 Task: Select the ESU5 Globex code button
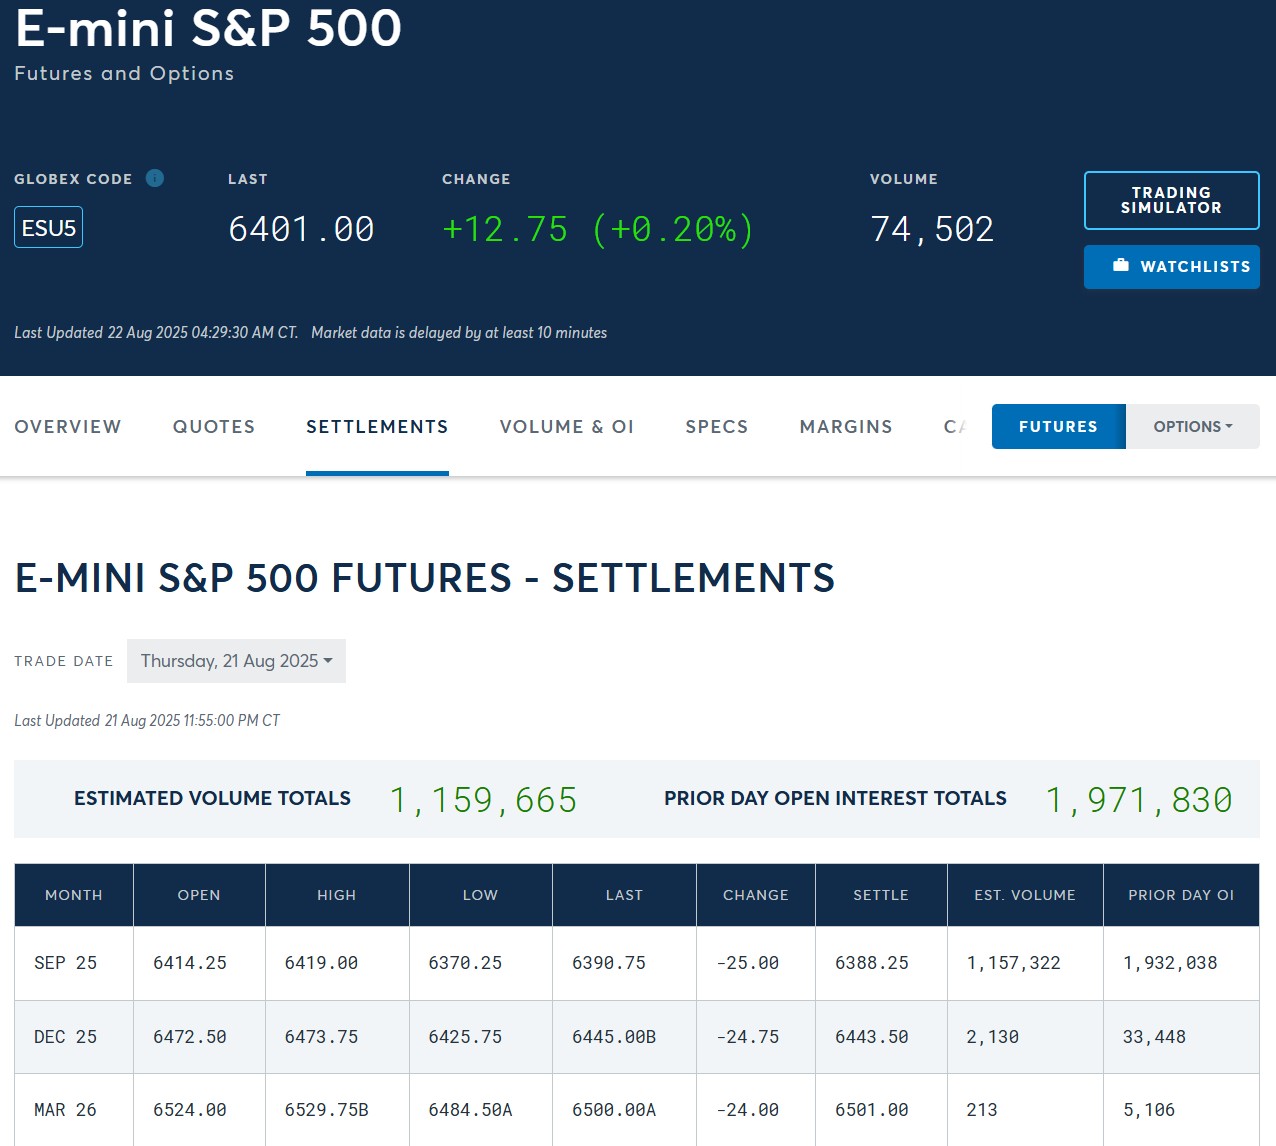click(48, 227)
